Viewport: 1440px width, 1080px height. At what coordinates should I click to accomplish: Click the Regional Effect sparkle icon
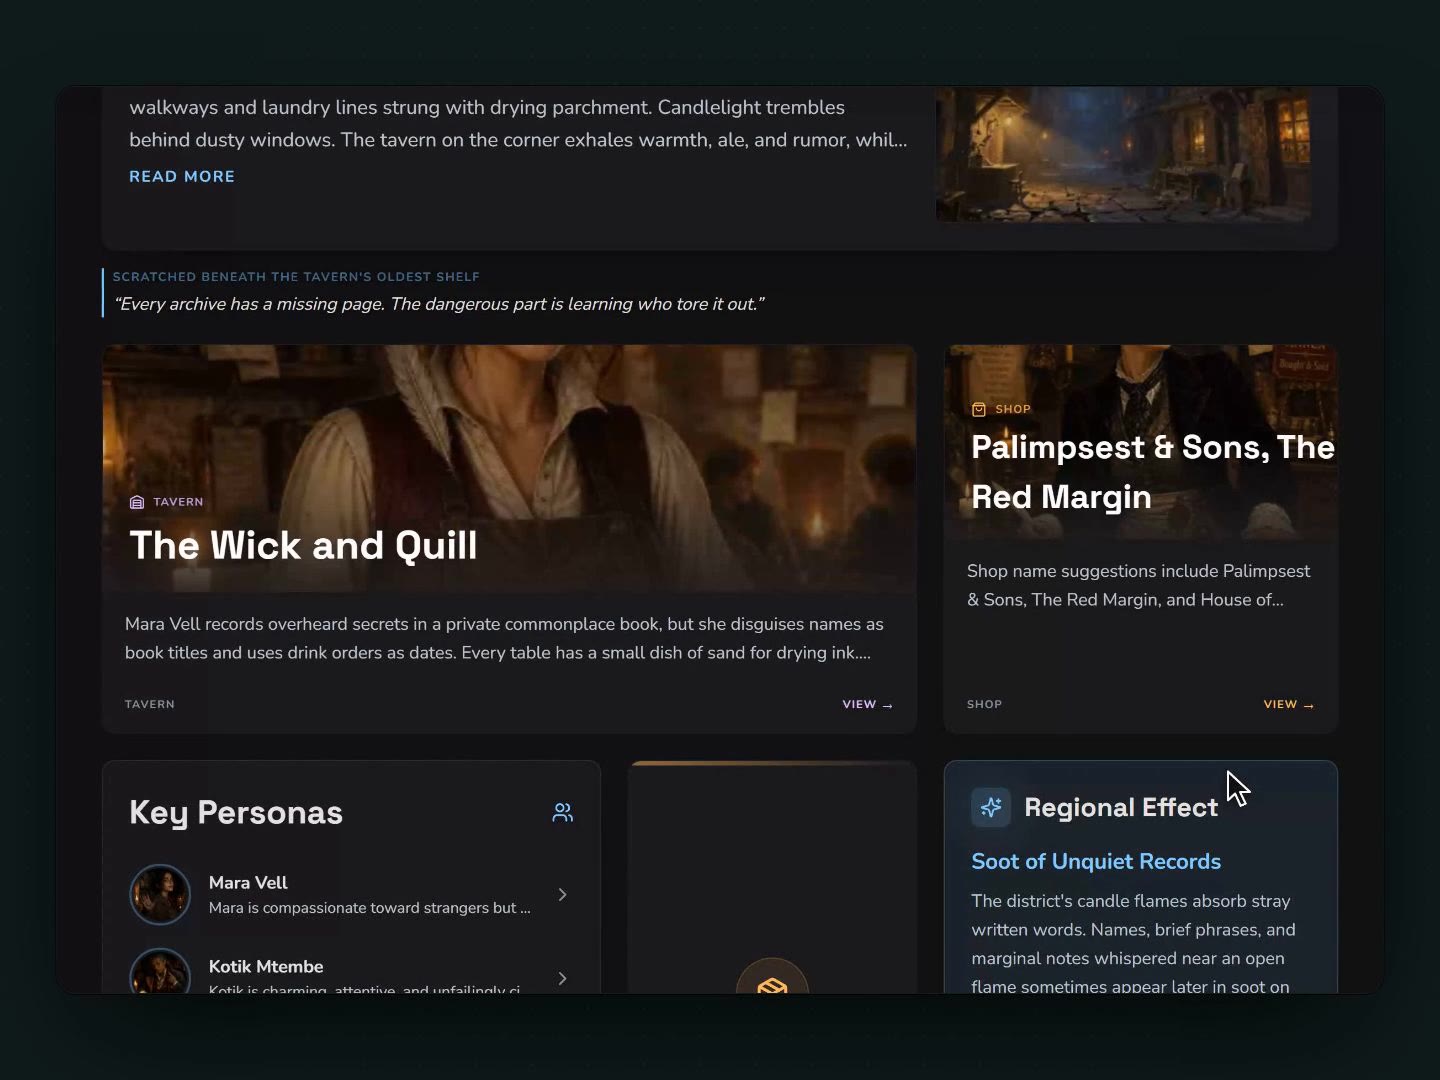click(x=991, y=807)
